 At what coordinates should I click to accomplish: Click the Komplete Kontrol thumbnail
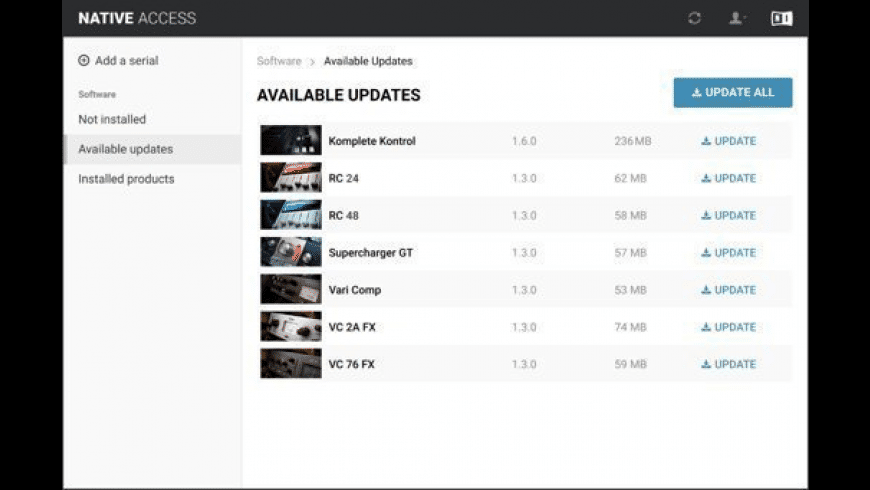tap(291, 140)
